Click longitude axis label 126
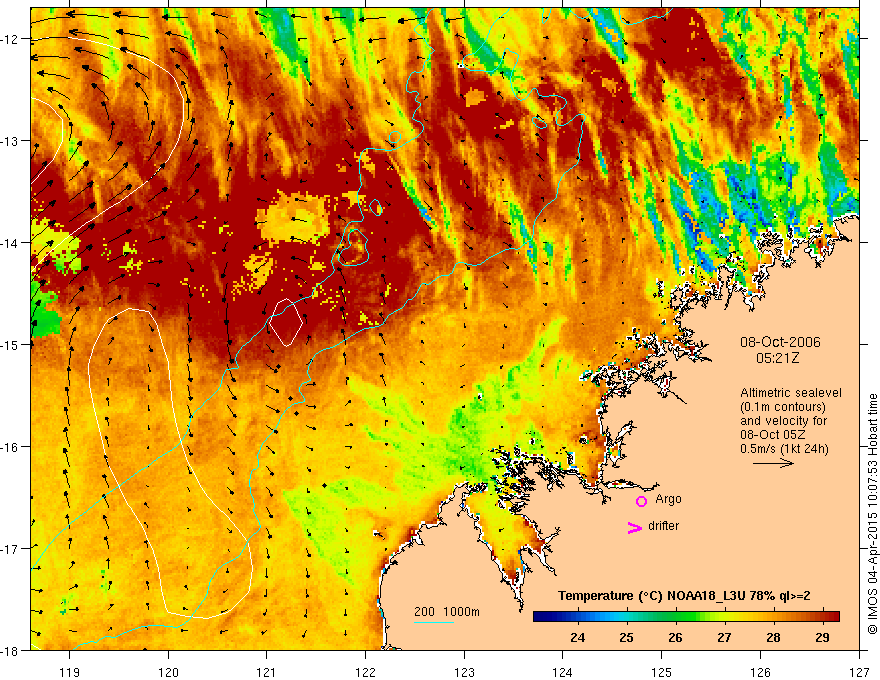880x680 pixels. (x=760, y=672)
